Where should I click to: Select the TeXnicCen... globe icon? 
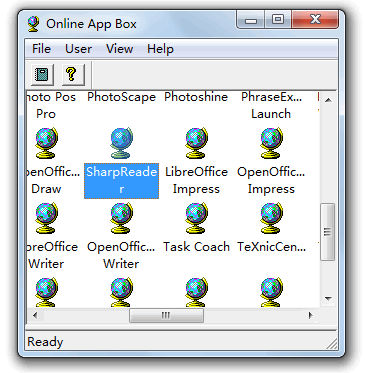(272, 218)
